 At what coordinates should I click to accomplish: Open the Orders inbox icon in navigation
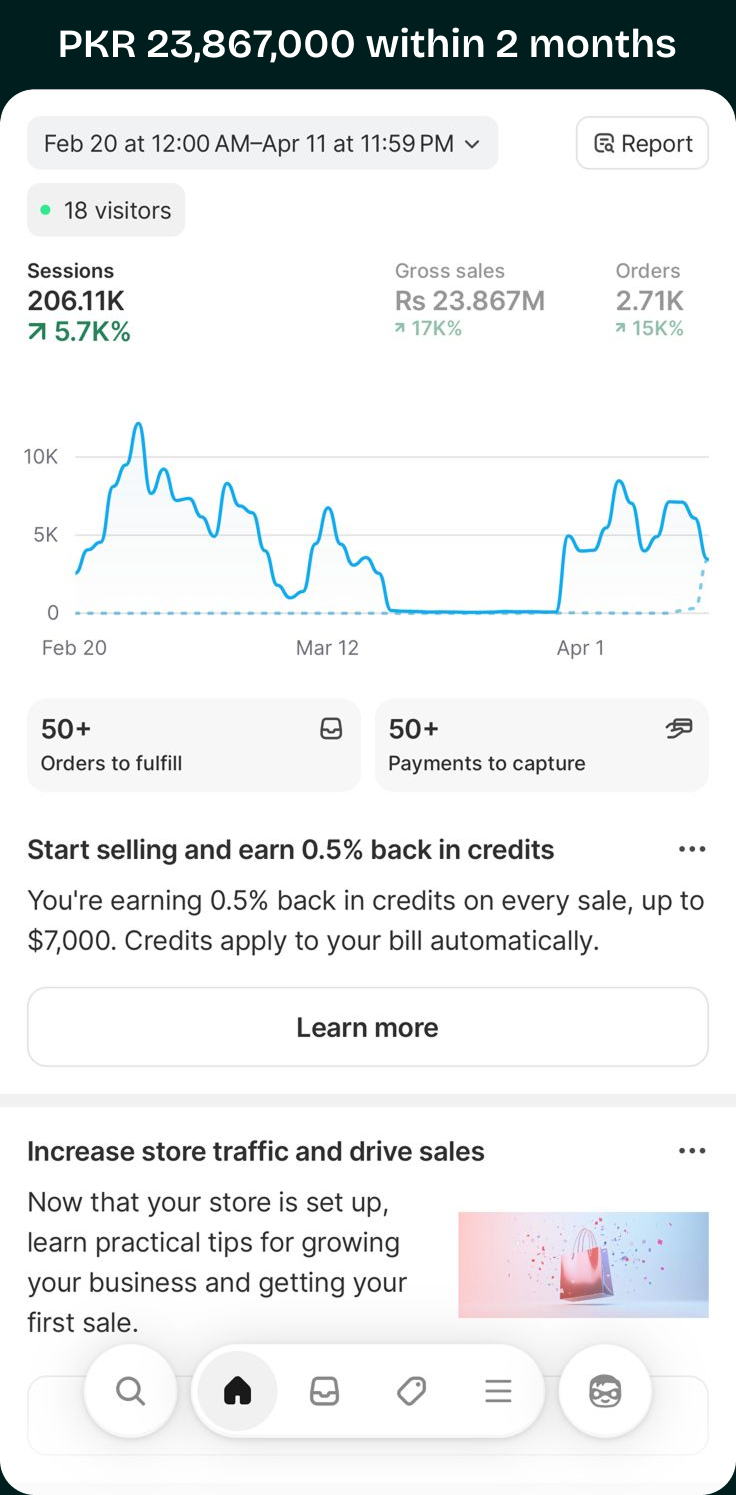click(x=324, y=1391)
